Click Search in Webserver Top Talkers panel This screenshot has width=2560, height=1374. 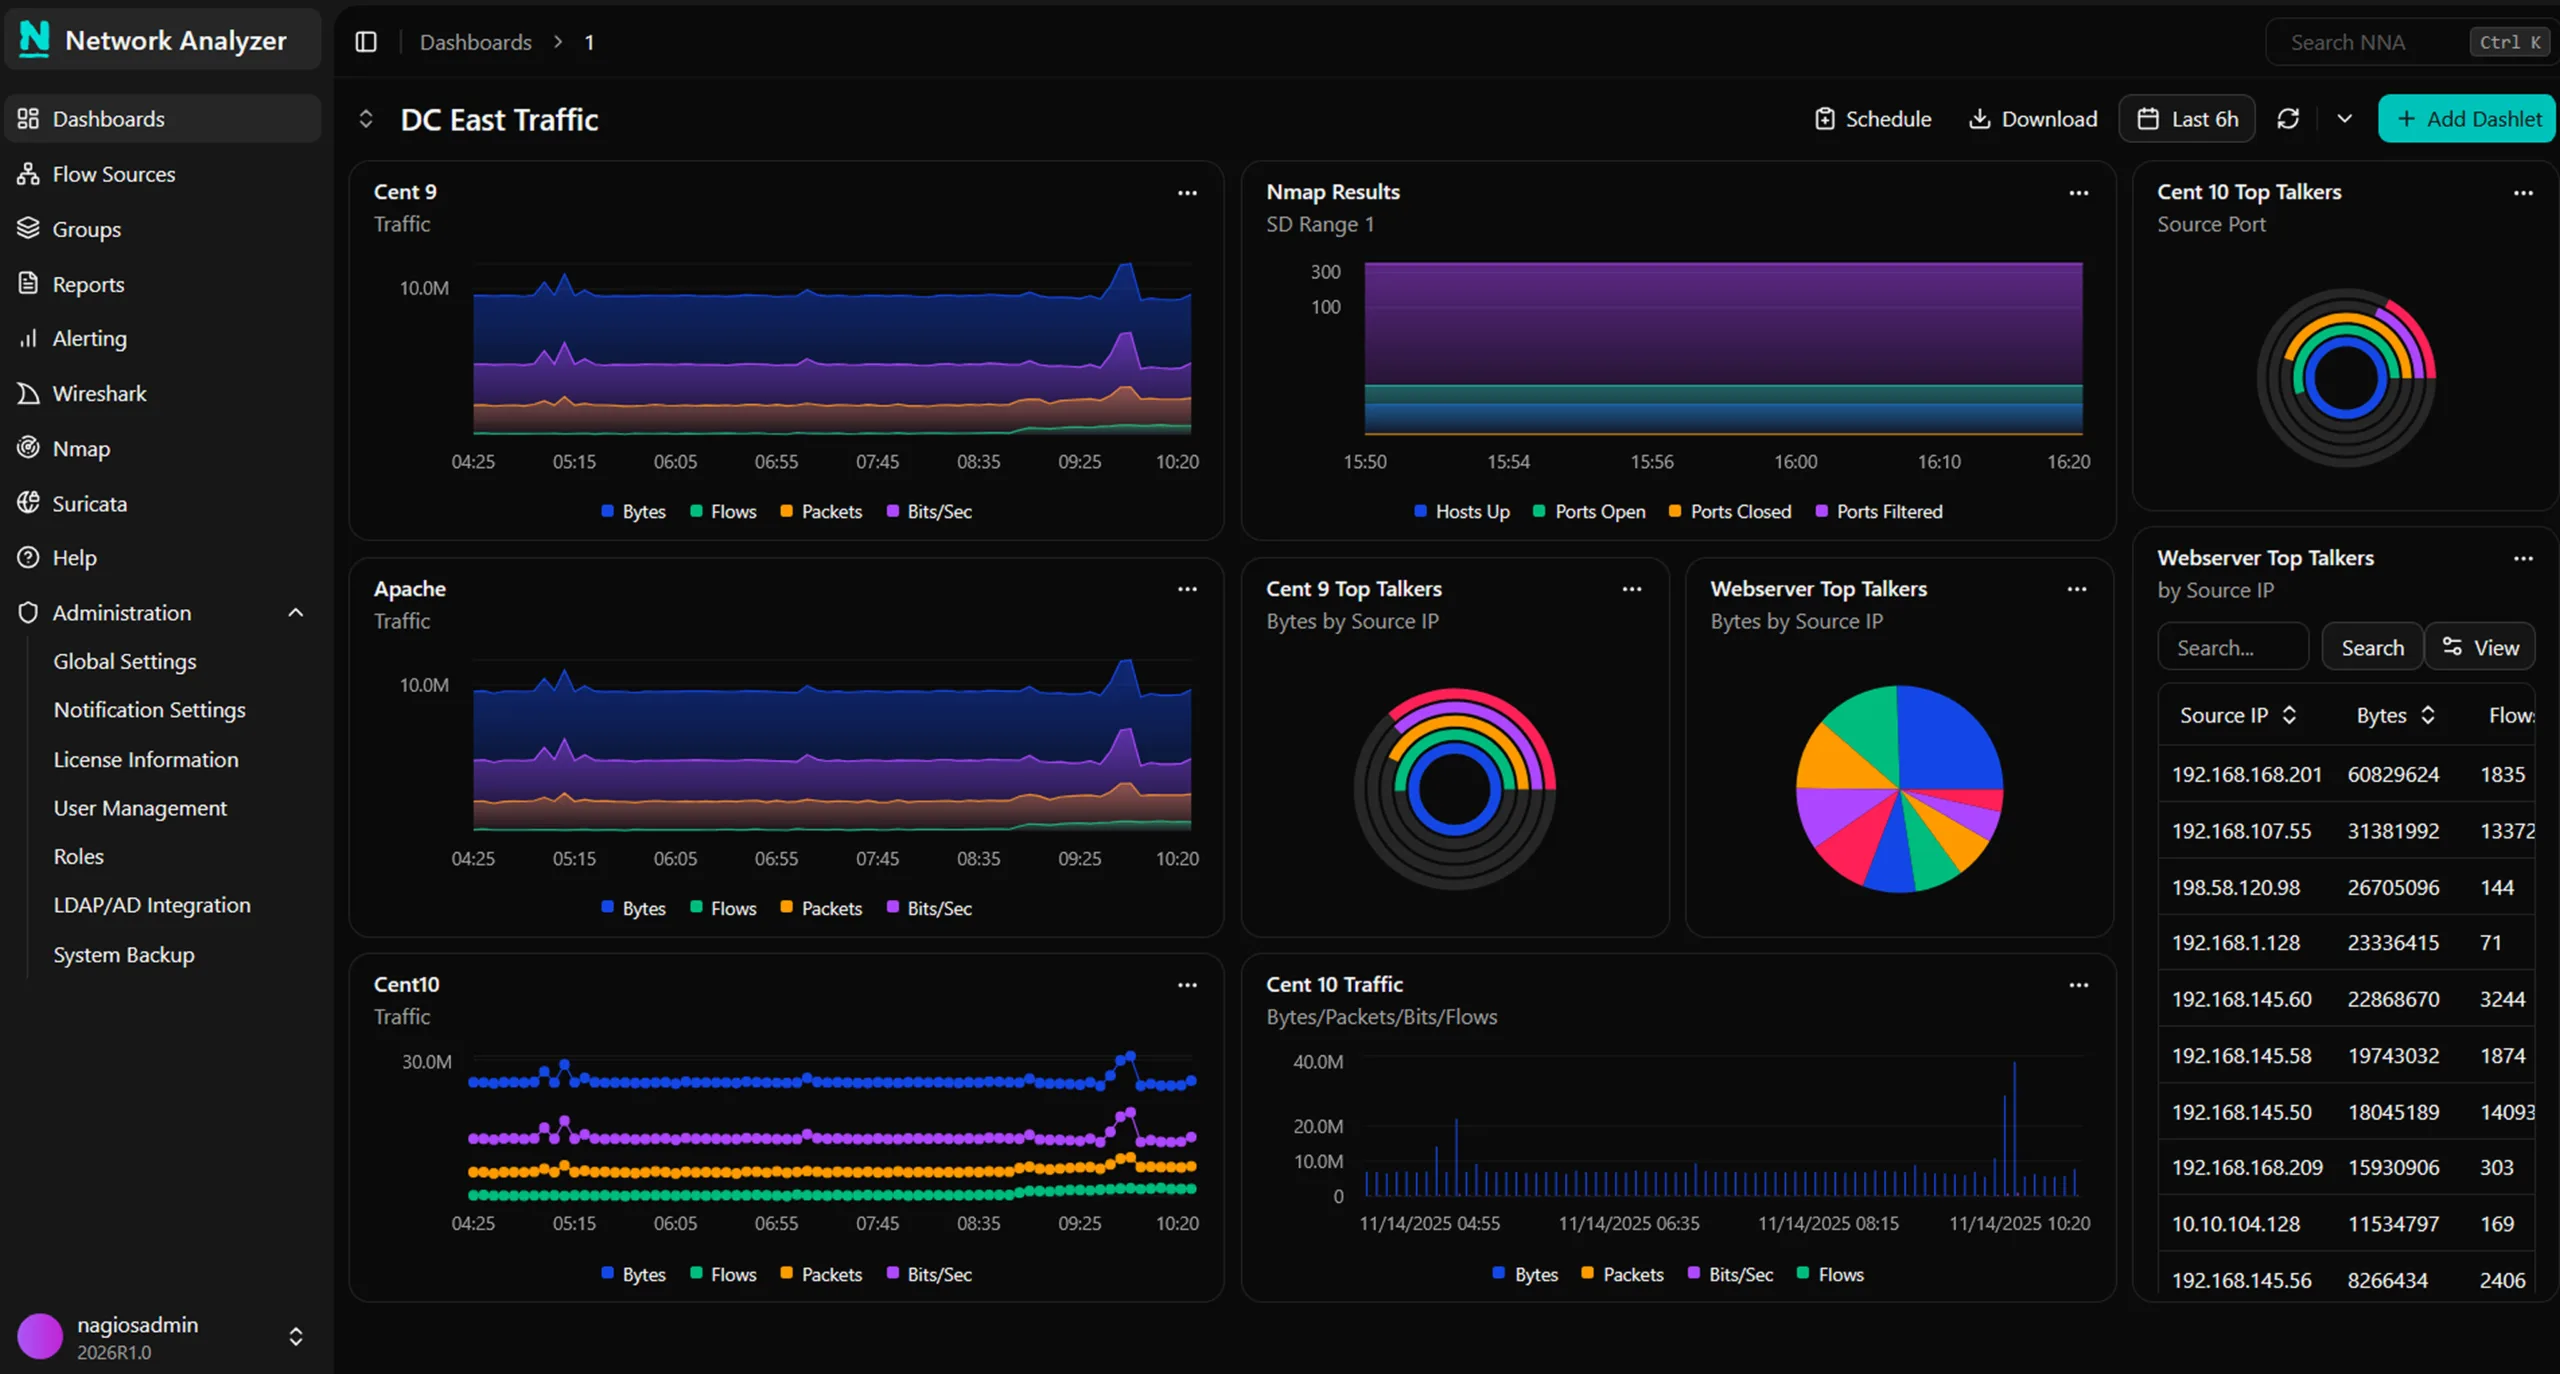[2371, 647]
